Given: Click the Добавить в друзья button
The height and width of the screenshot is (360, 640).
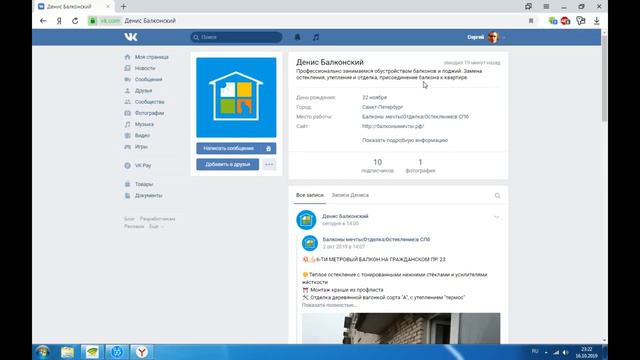Looking at the screenshot, I should (227, 164).
